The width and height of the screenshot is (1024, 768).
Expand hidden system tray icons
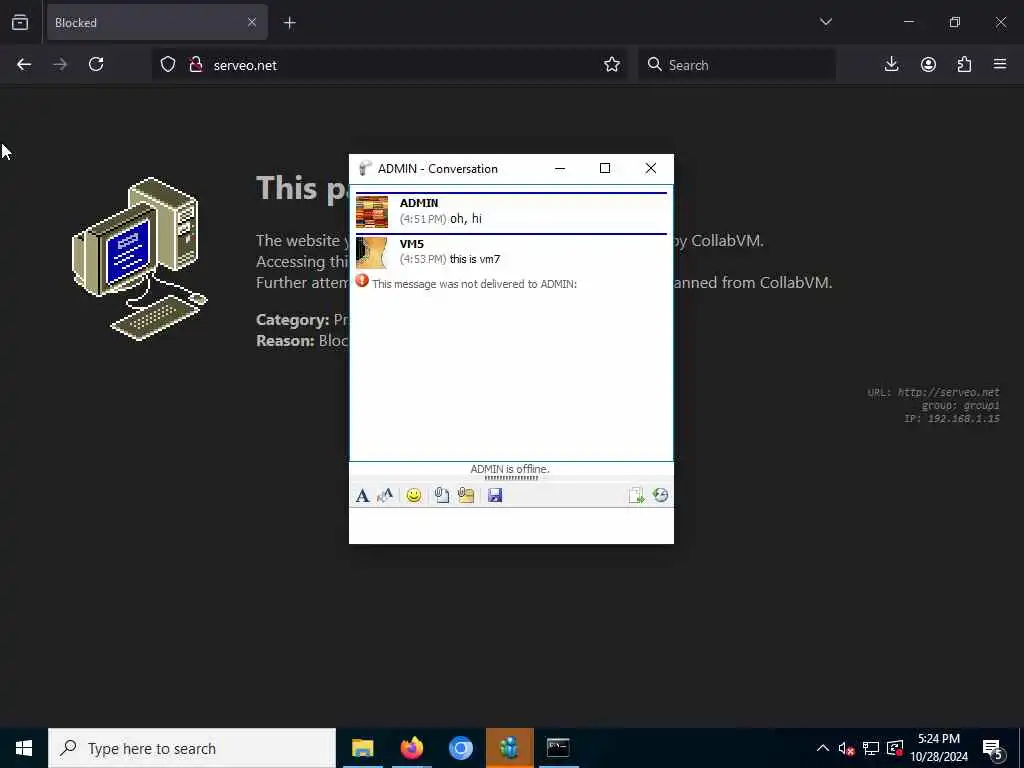point(823,748)
